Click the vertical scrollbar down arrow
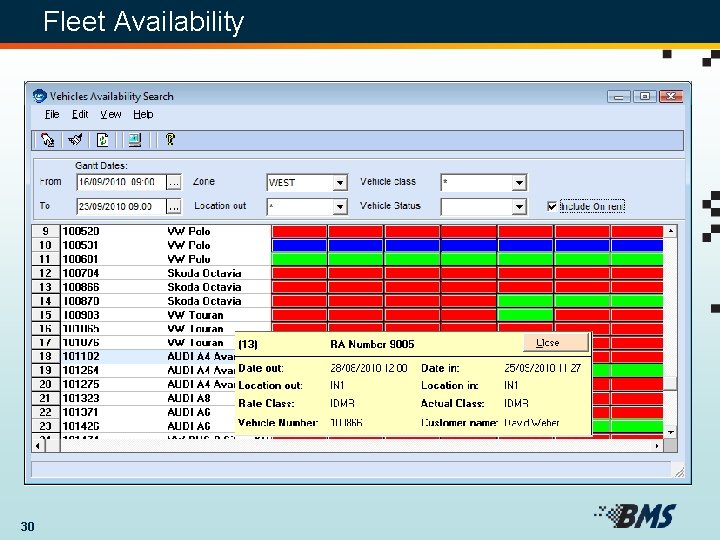720x540 pixels. tap(671, 432)
